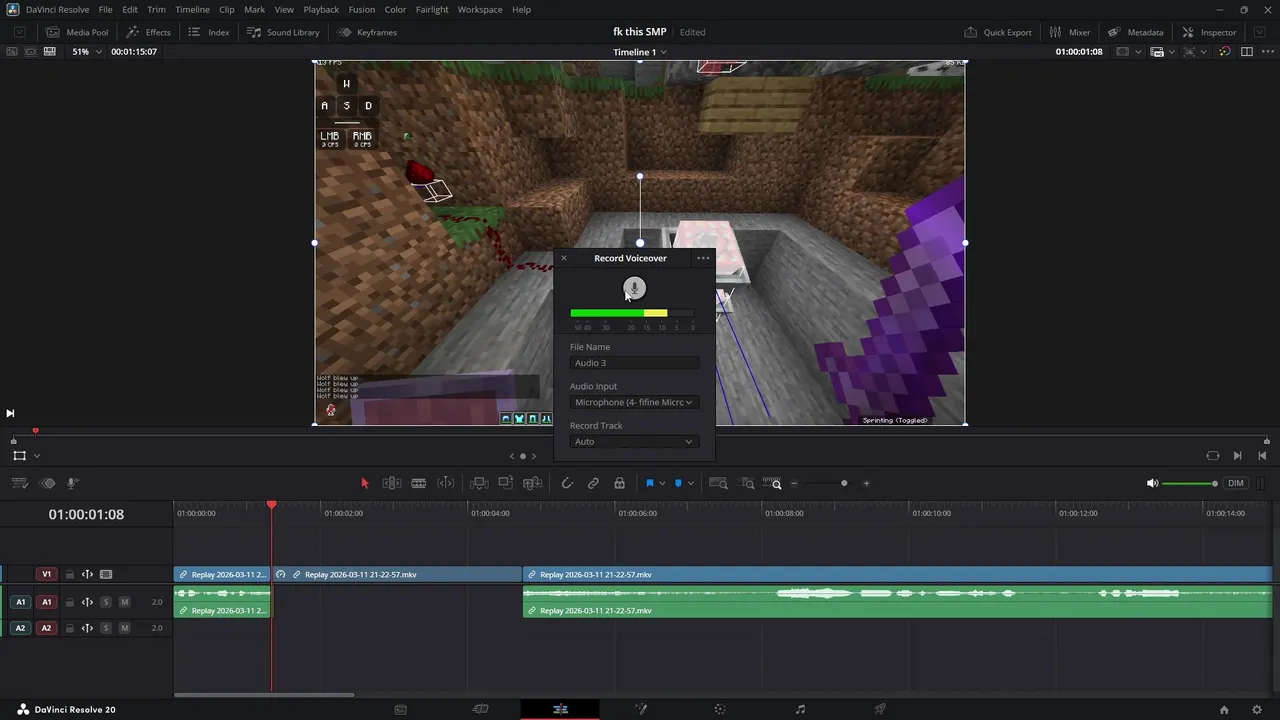Click the Insert Clip tool
The width and height of the screenshot is (1280, 720).
tap(479, 483)
